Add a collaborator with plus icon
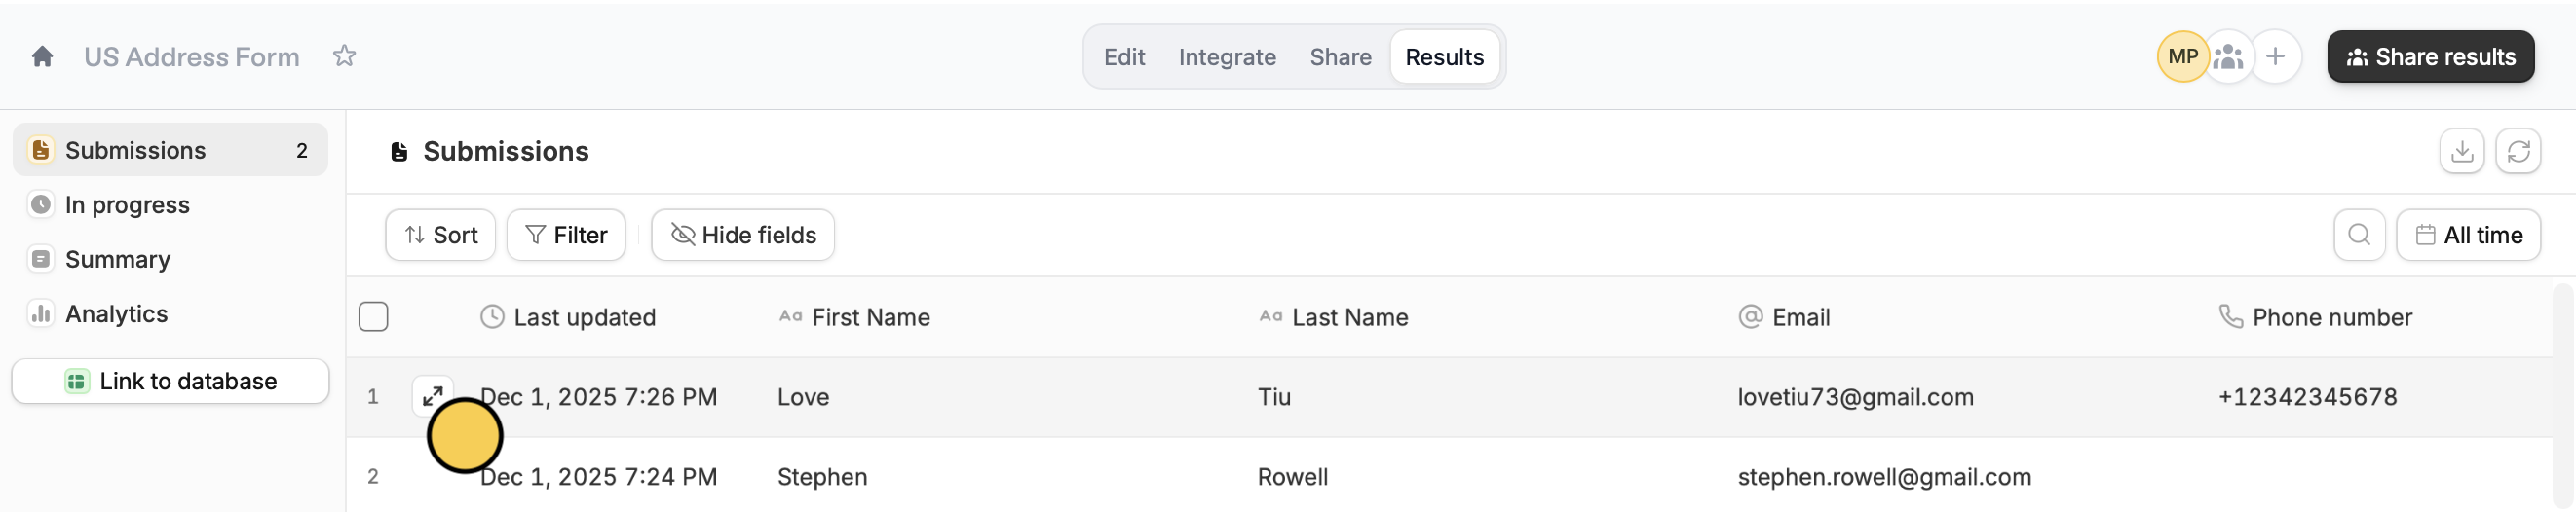This screenshot has height=512, width=2576. pyautogui.click(x=2275, y=57)
